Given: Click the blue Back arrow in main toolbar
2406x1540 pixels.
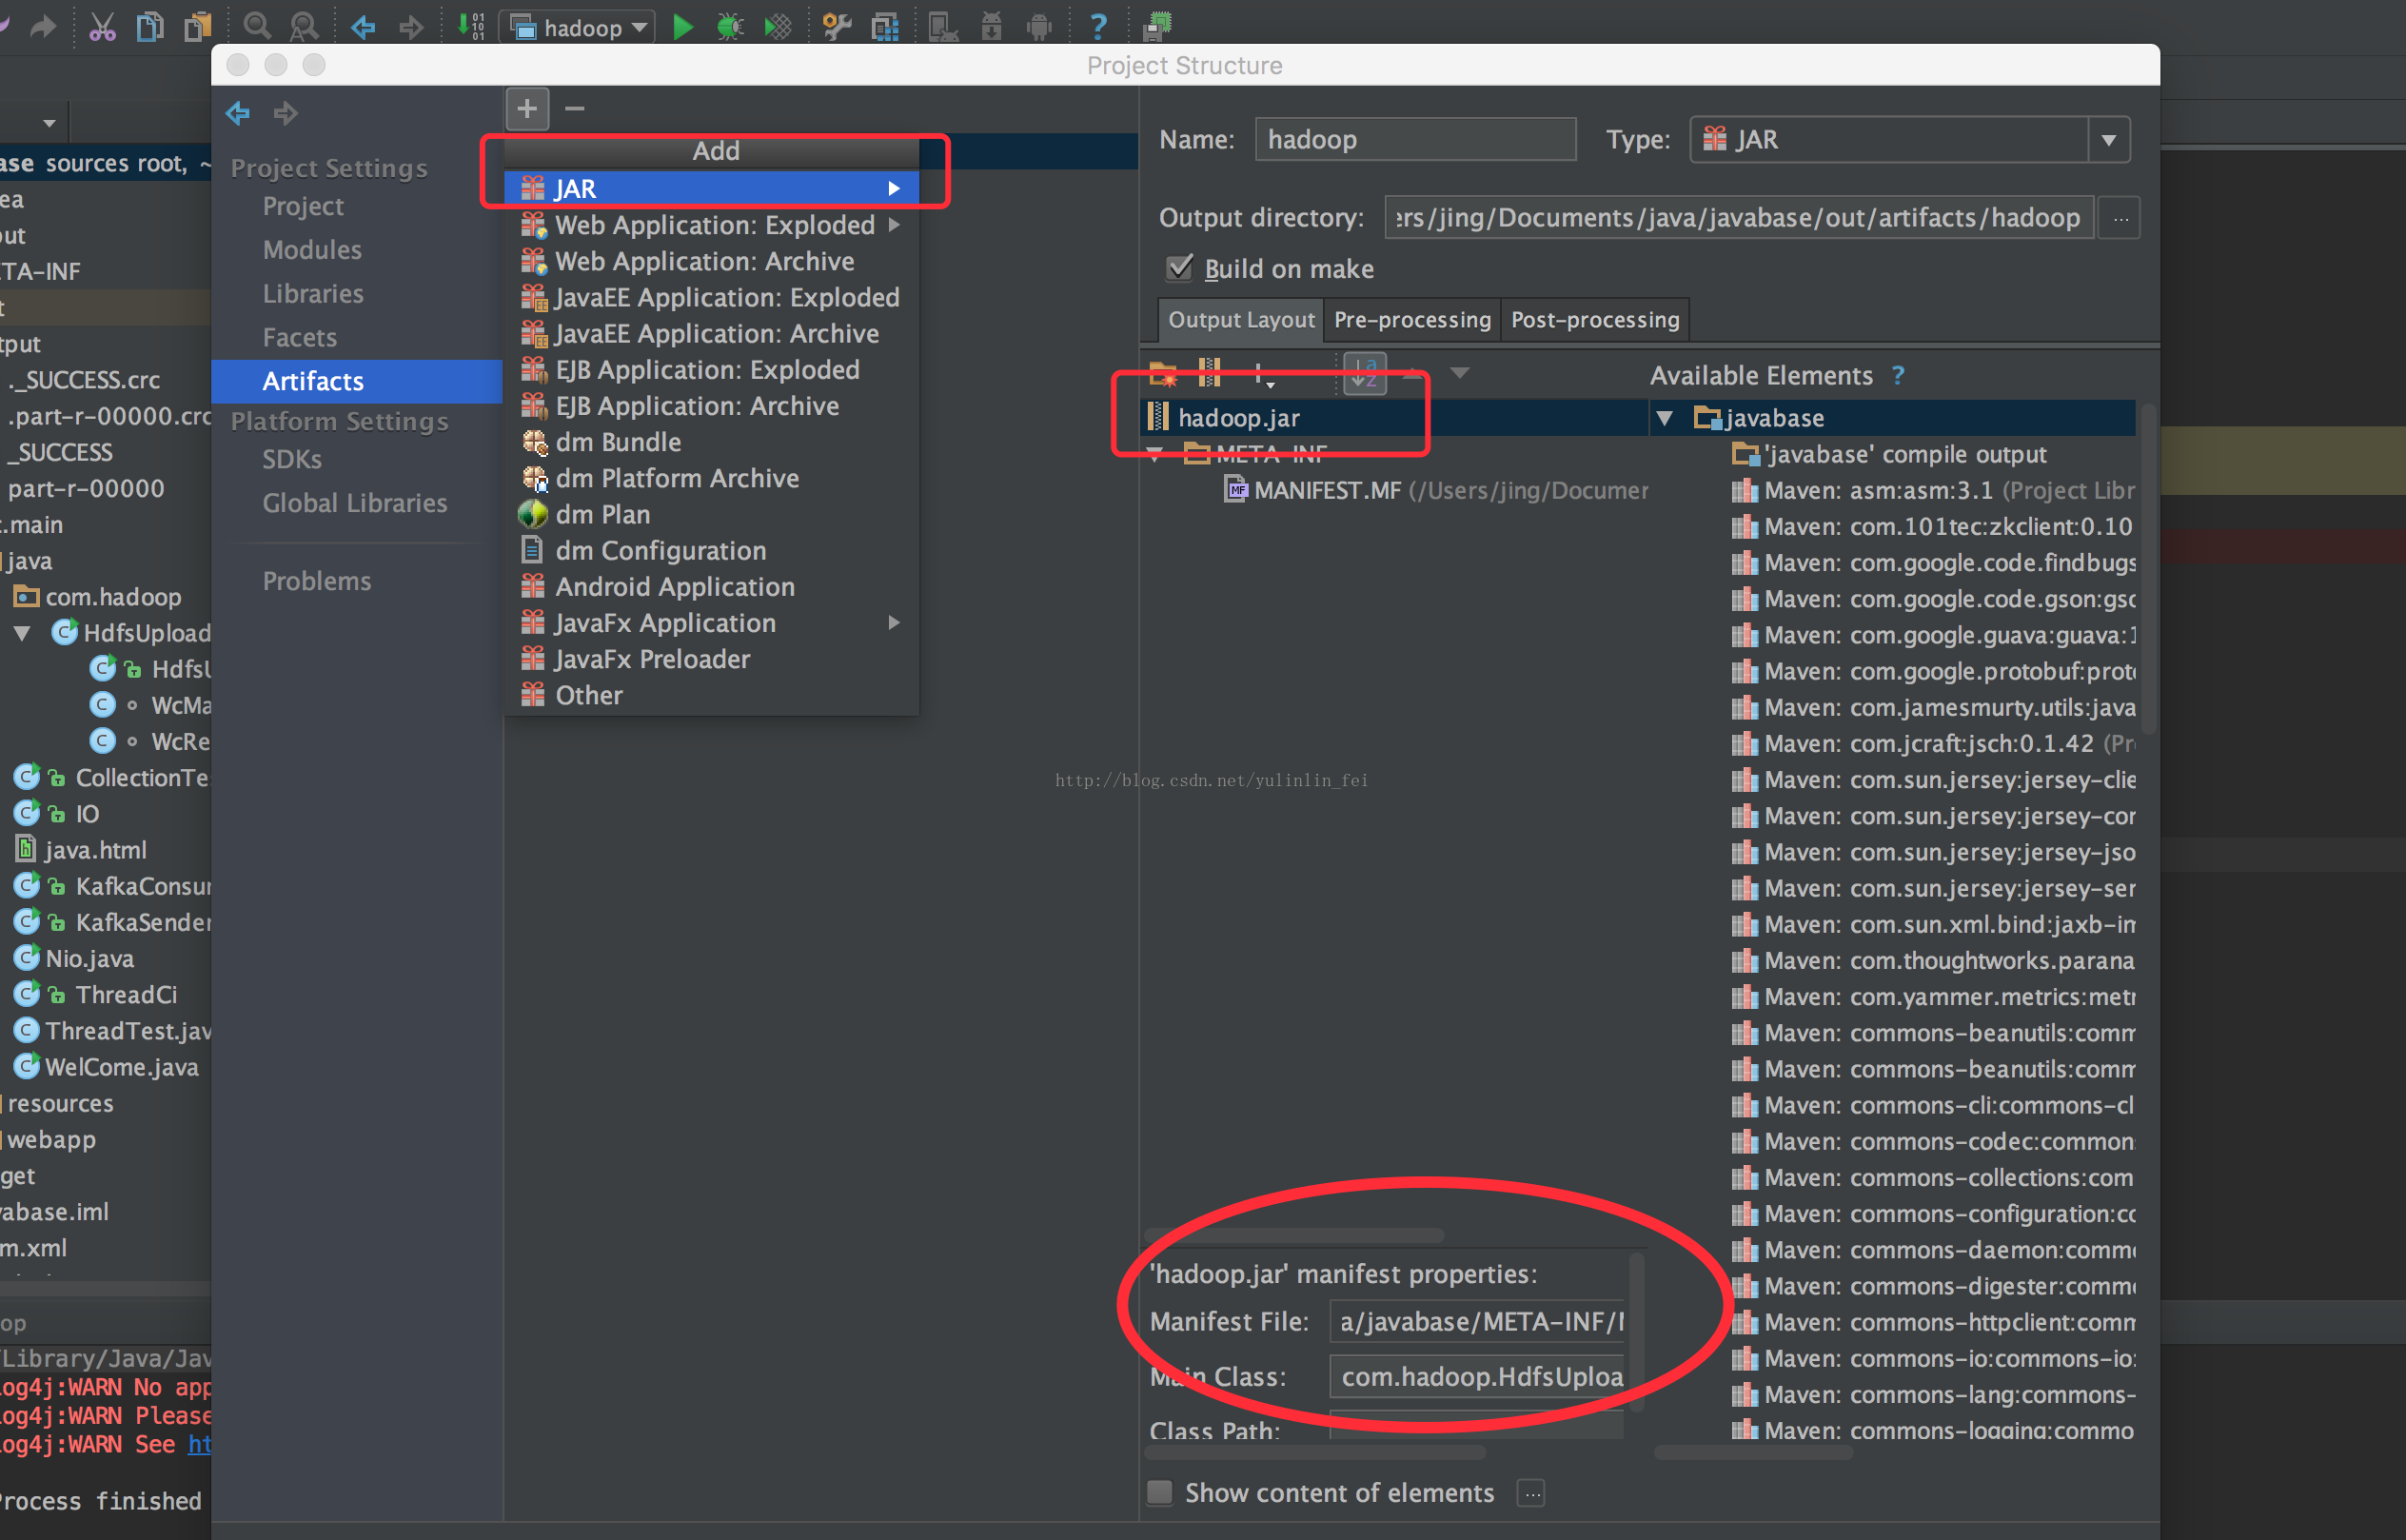Looking at the screenshot, I should (x=363, y=27).
